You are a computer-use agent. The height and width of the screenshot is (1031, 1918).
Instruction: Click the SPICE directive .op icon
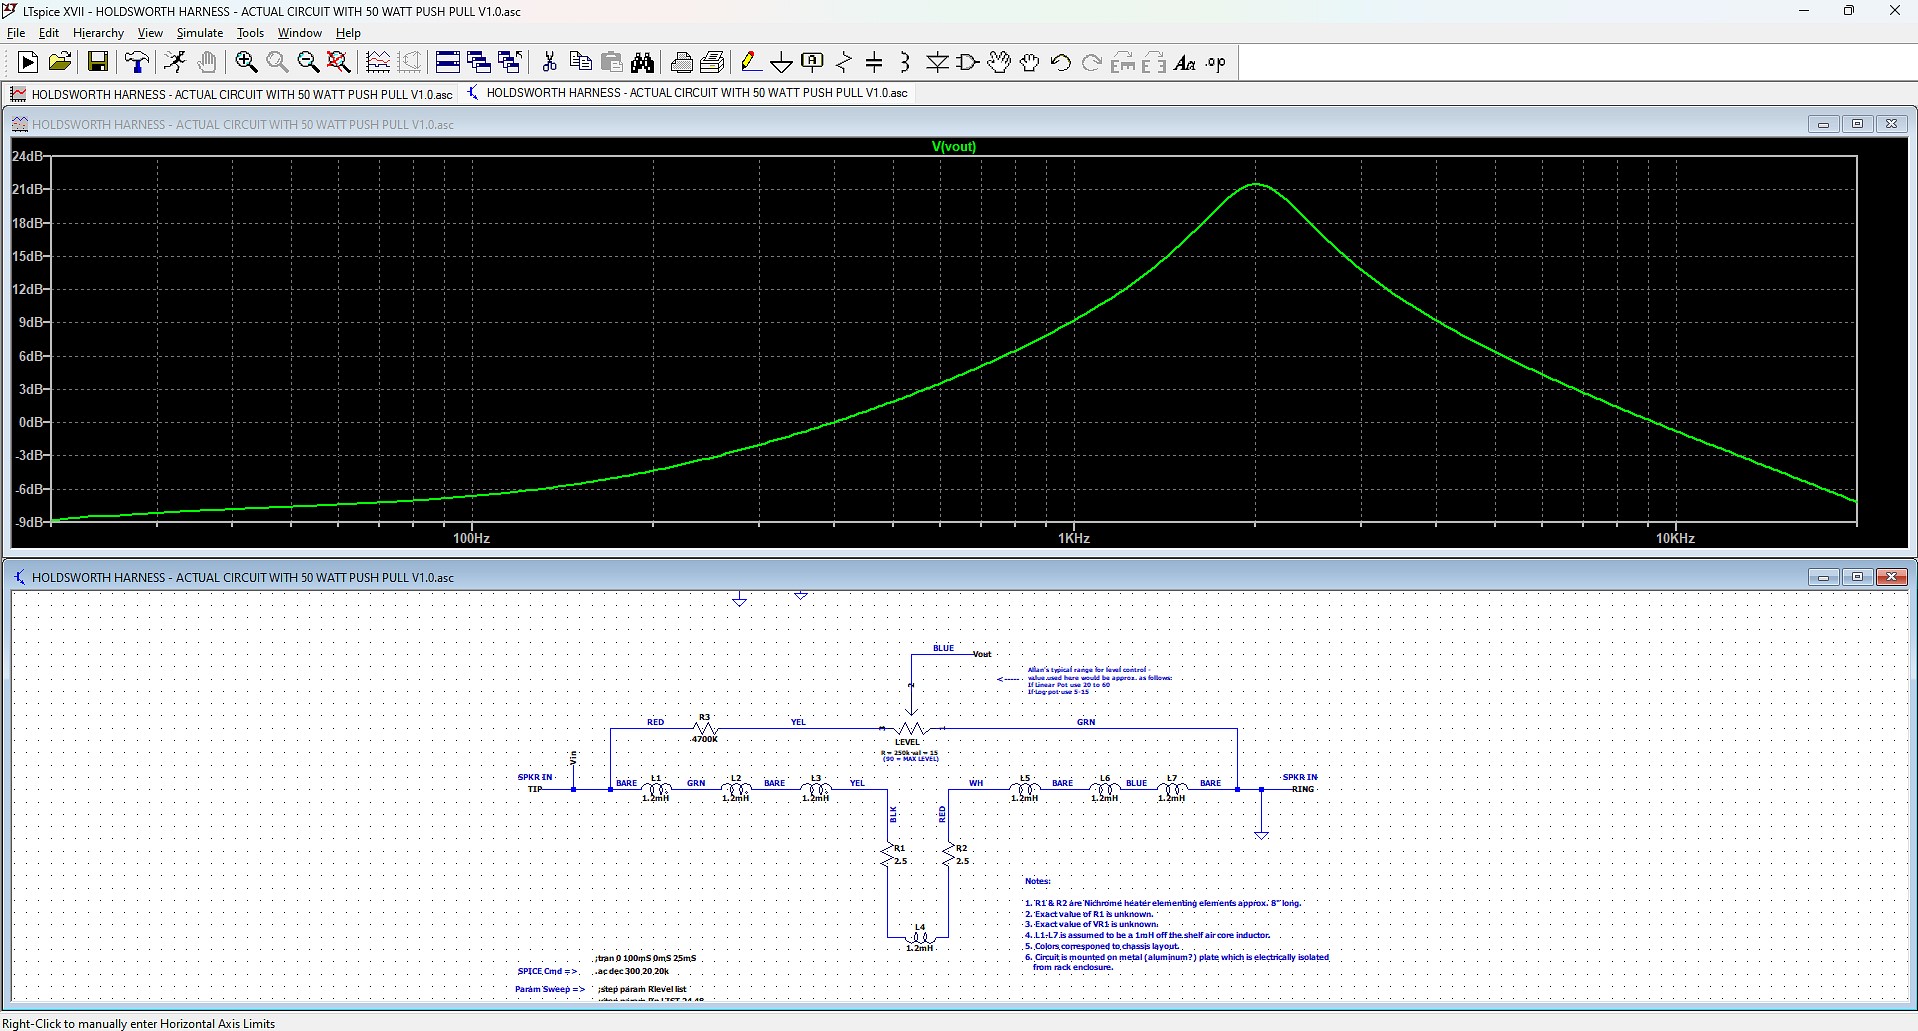coord(1216,63)
